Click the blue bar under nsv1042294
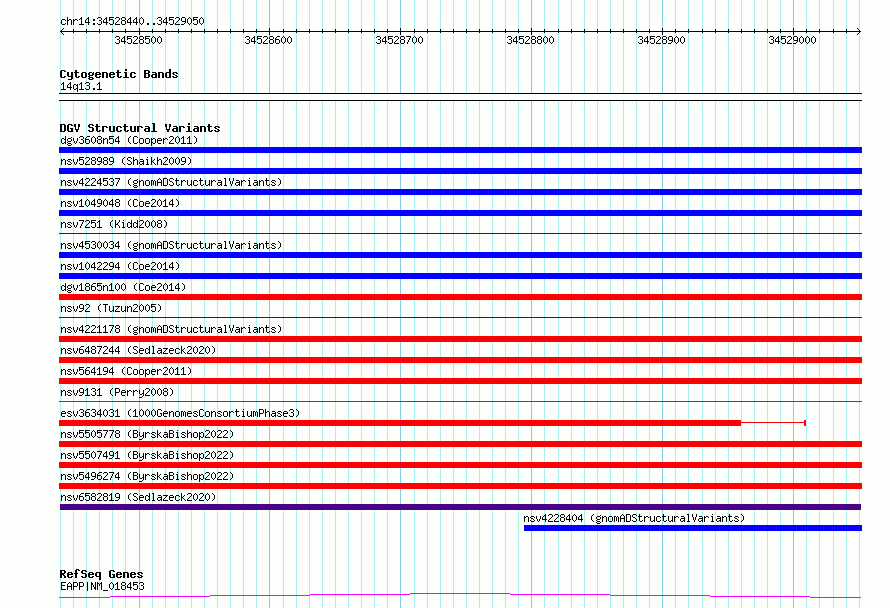Screen dimensions: 890x608 [460, 276]
